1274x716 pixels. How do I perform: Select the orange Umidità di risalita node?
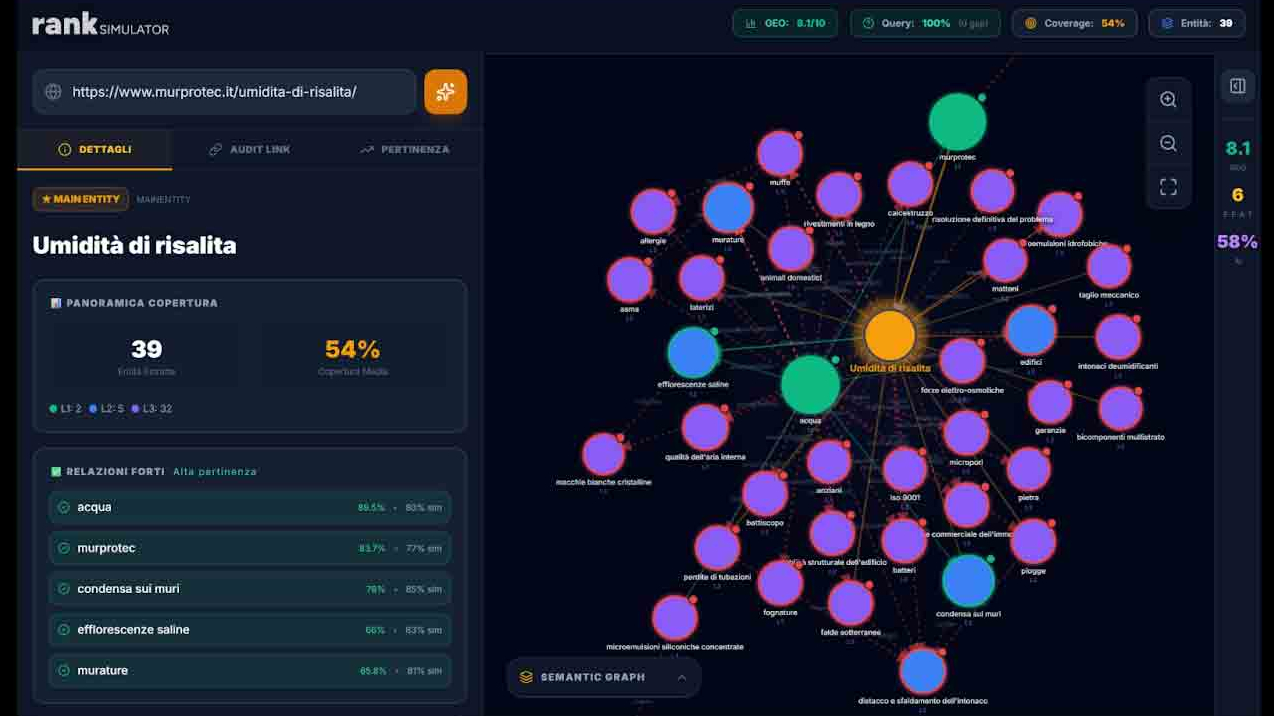(x=889, y=335)
